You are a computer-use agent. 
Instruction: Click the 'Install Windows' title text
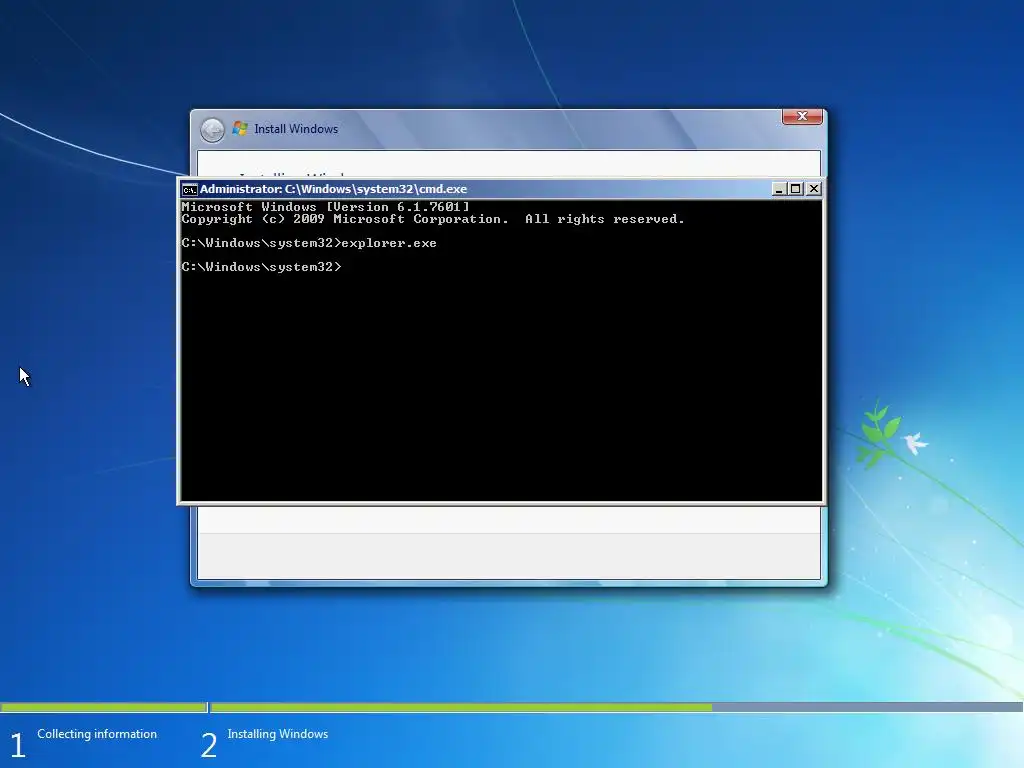coord(296,129)
